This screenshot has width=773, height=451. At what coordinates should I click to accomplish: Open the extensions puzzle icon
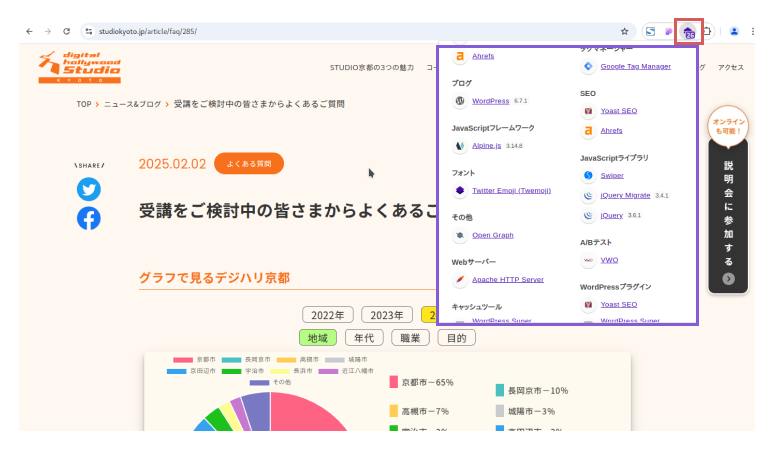point(707,32)
